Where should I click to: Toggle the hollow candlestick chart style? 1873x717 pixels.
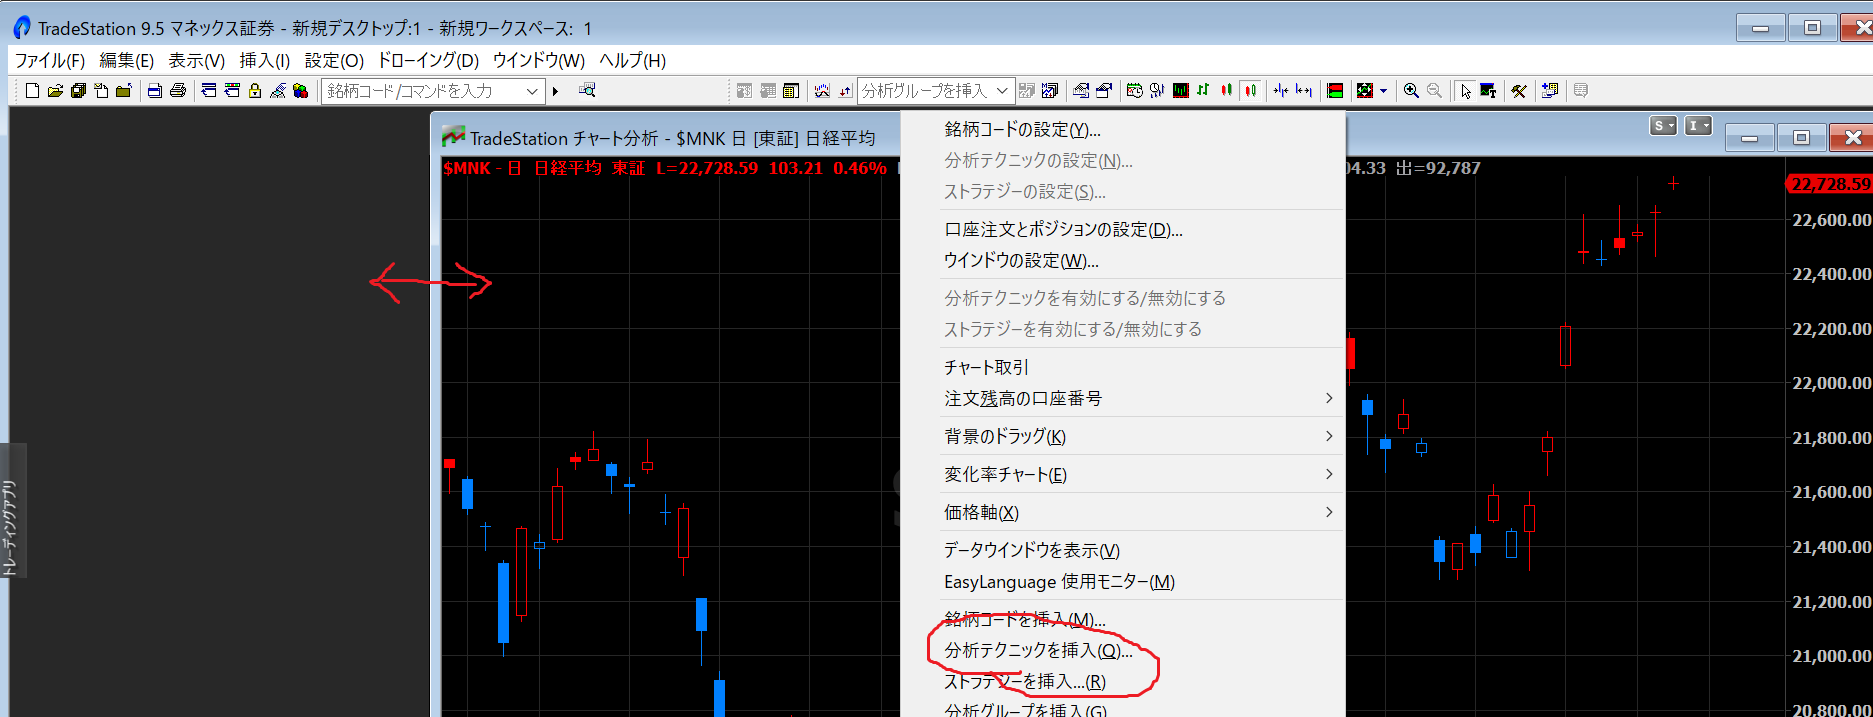coord(1249,90)
